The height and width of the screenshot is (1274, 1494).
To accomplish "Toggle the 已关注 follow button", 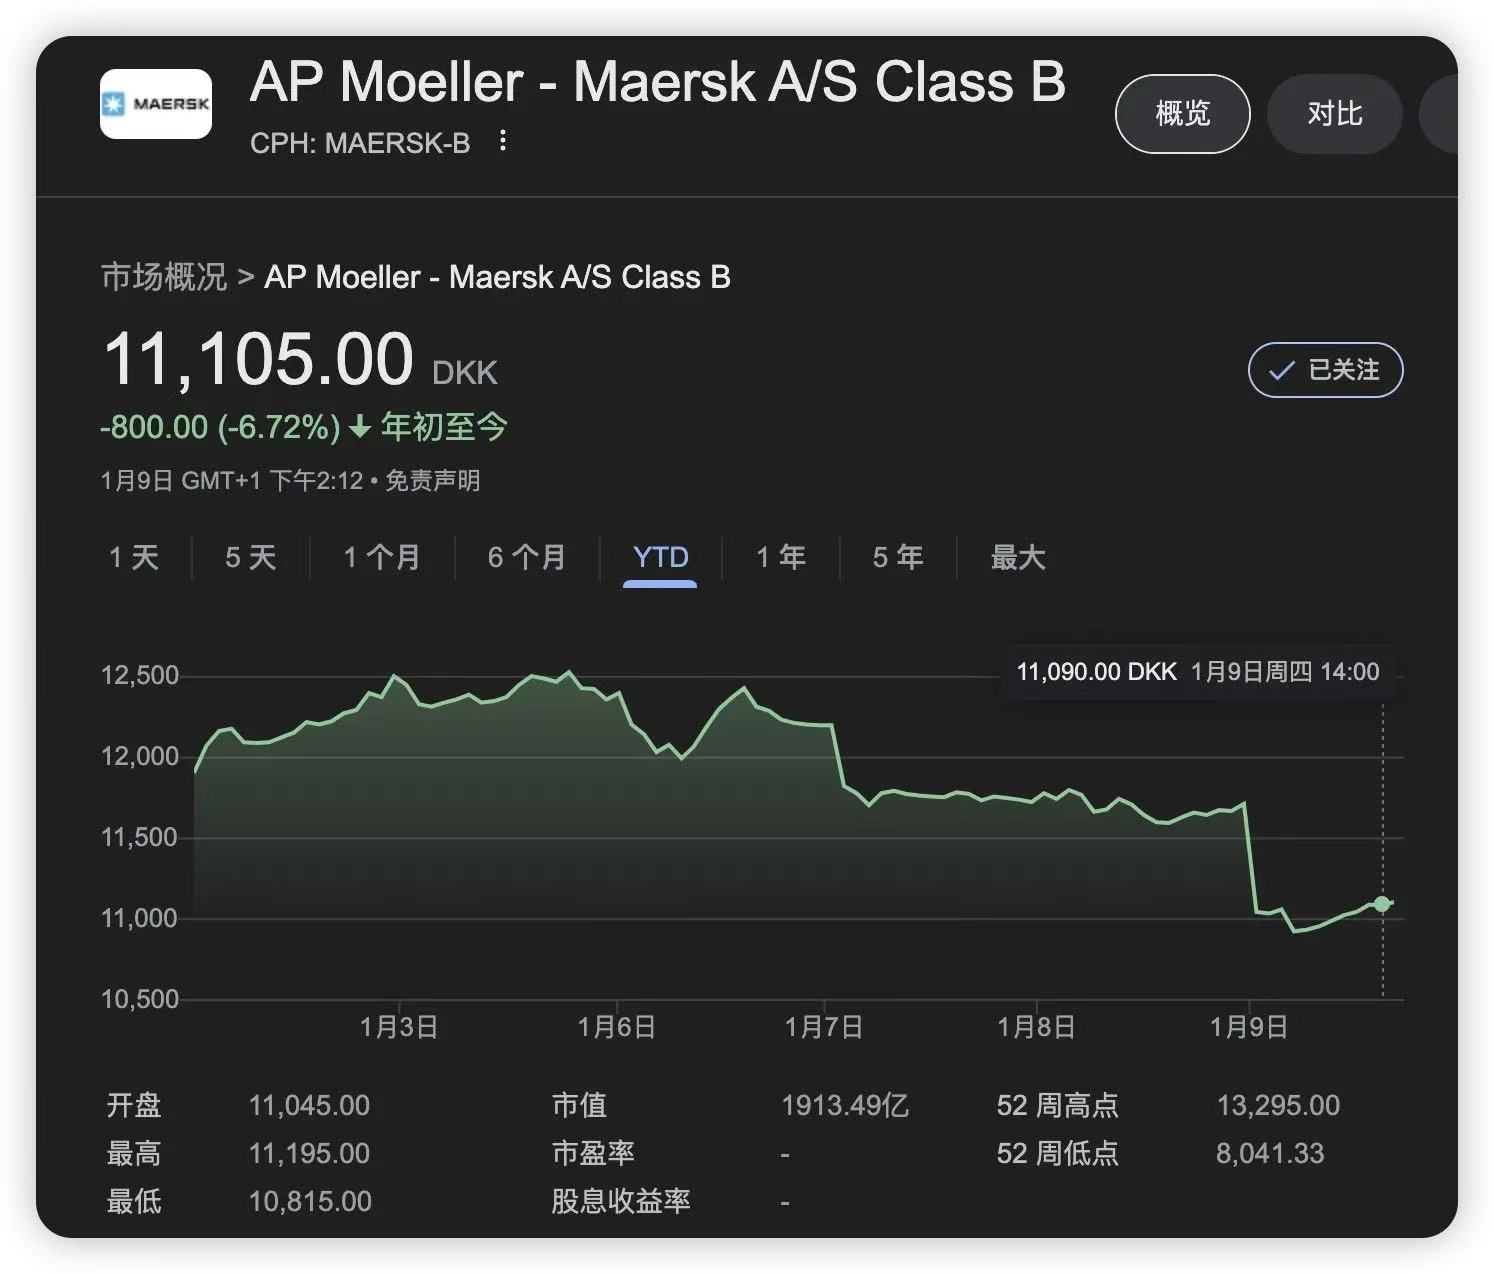I will [1325, 370].
